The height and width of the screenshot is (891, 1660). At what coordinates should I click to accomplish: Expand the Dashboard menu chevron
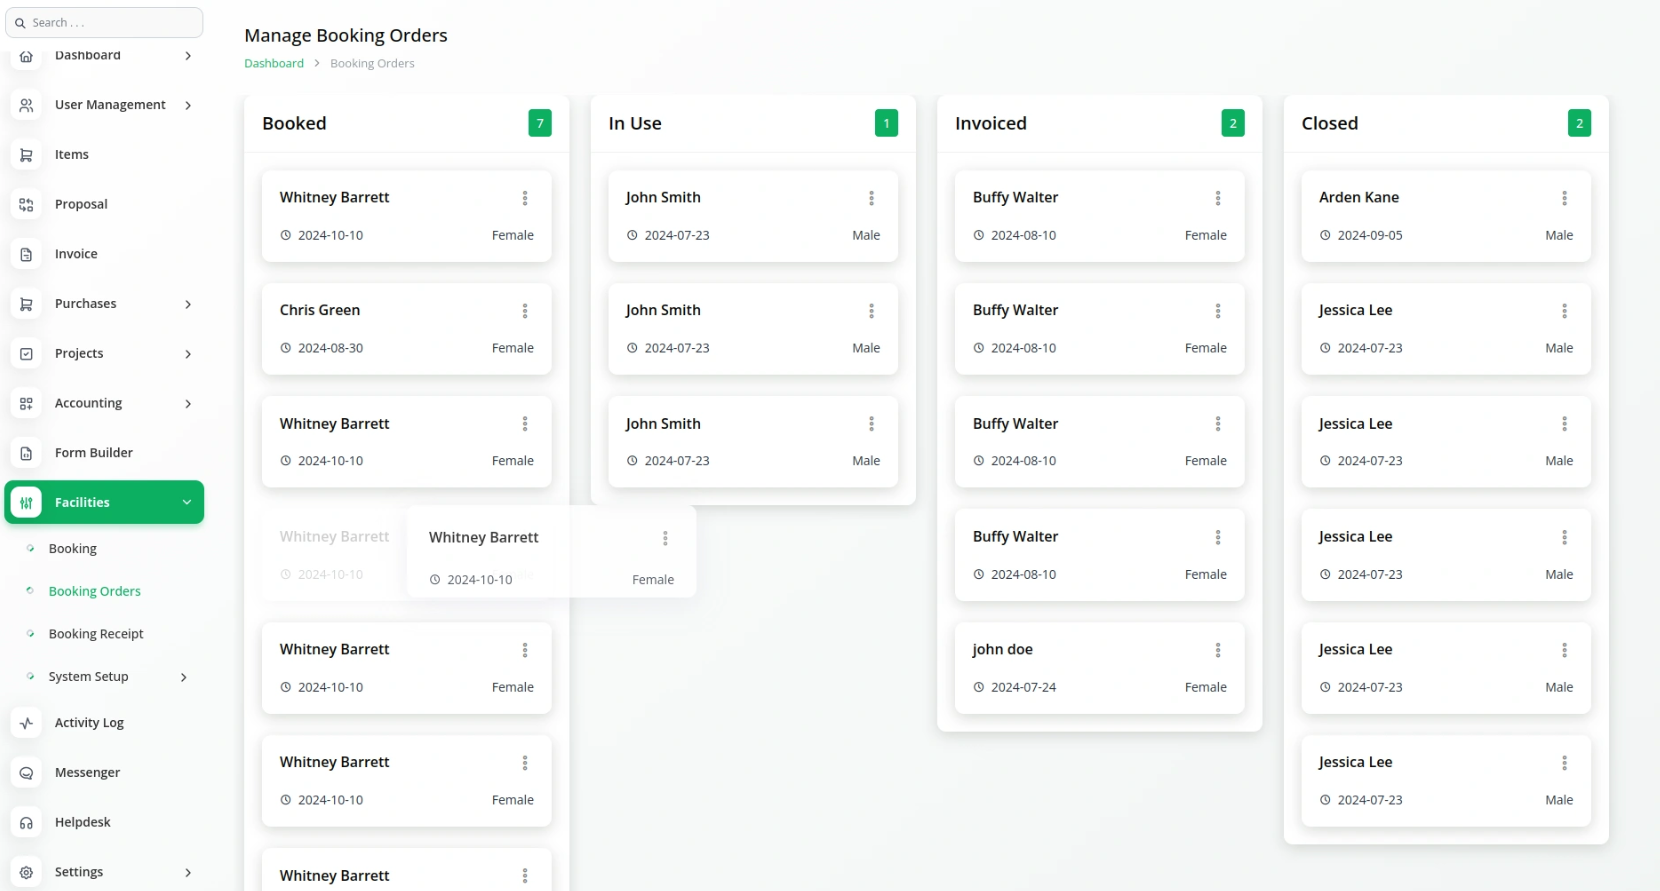click(x=188, y=56)
